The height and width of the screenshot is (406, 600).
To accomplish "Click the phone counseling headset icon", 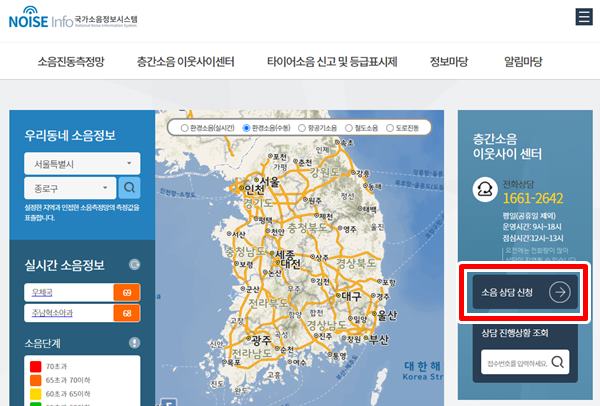I will point(485,189).
